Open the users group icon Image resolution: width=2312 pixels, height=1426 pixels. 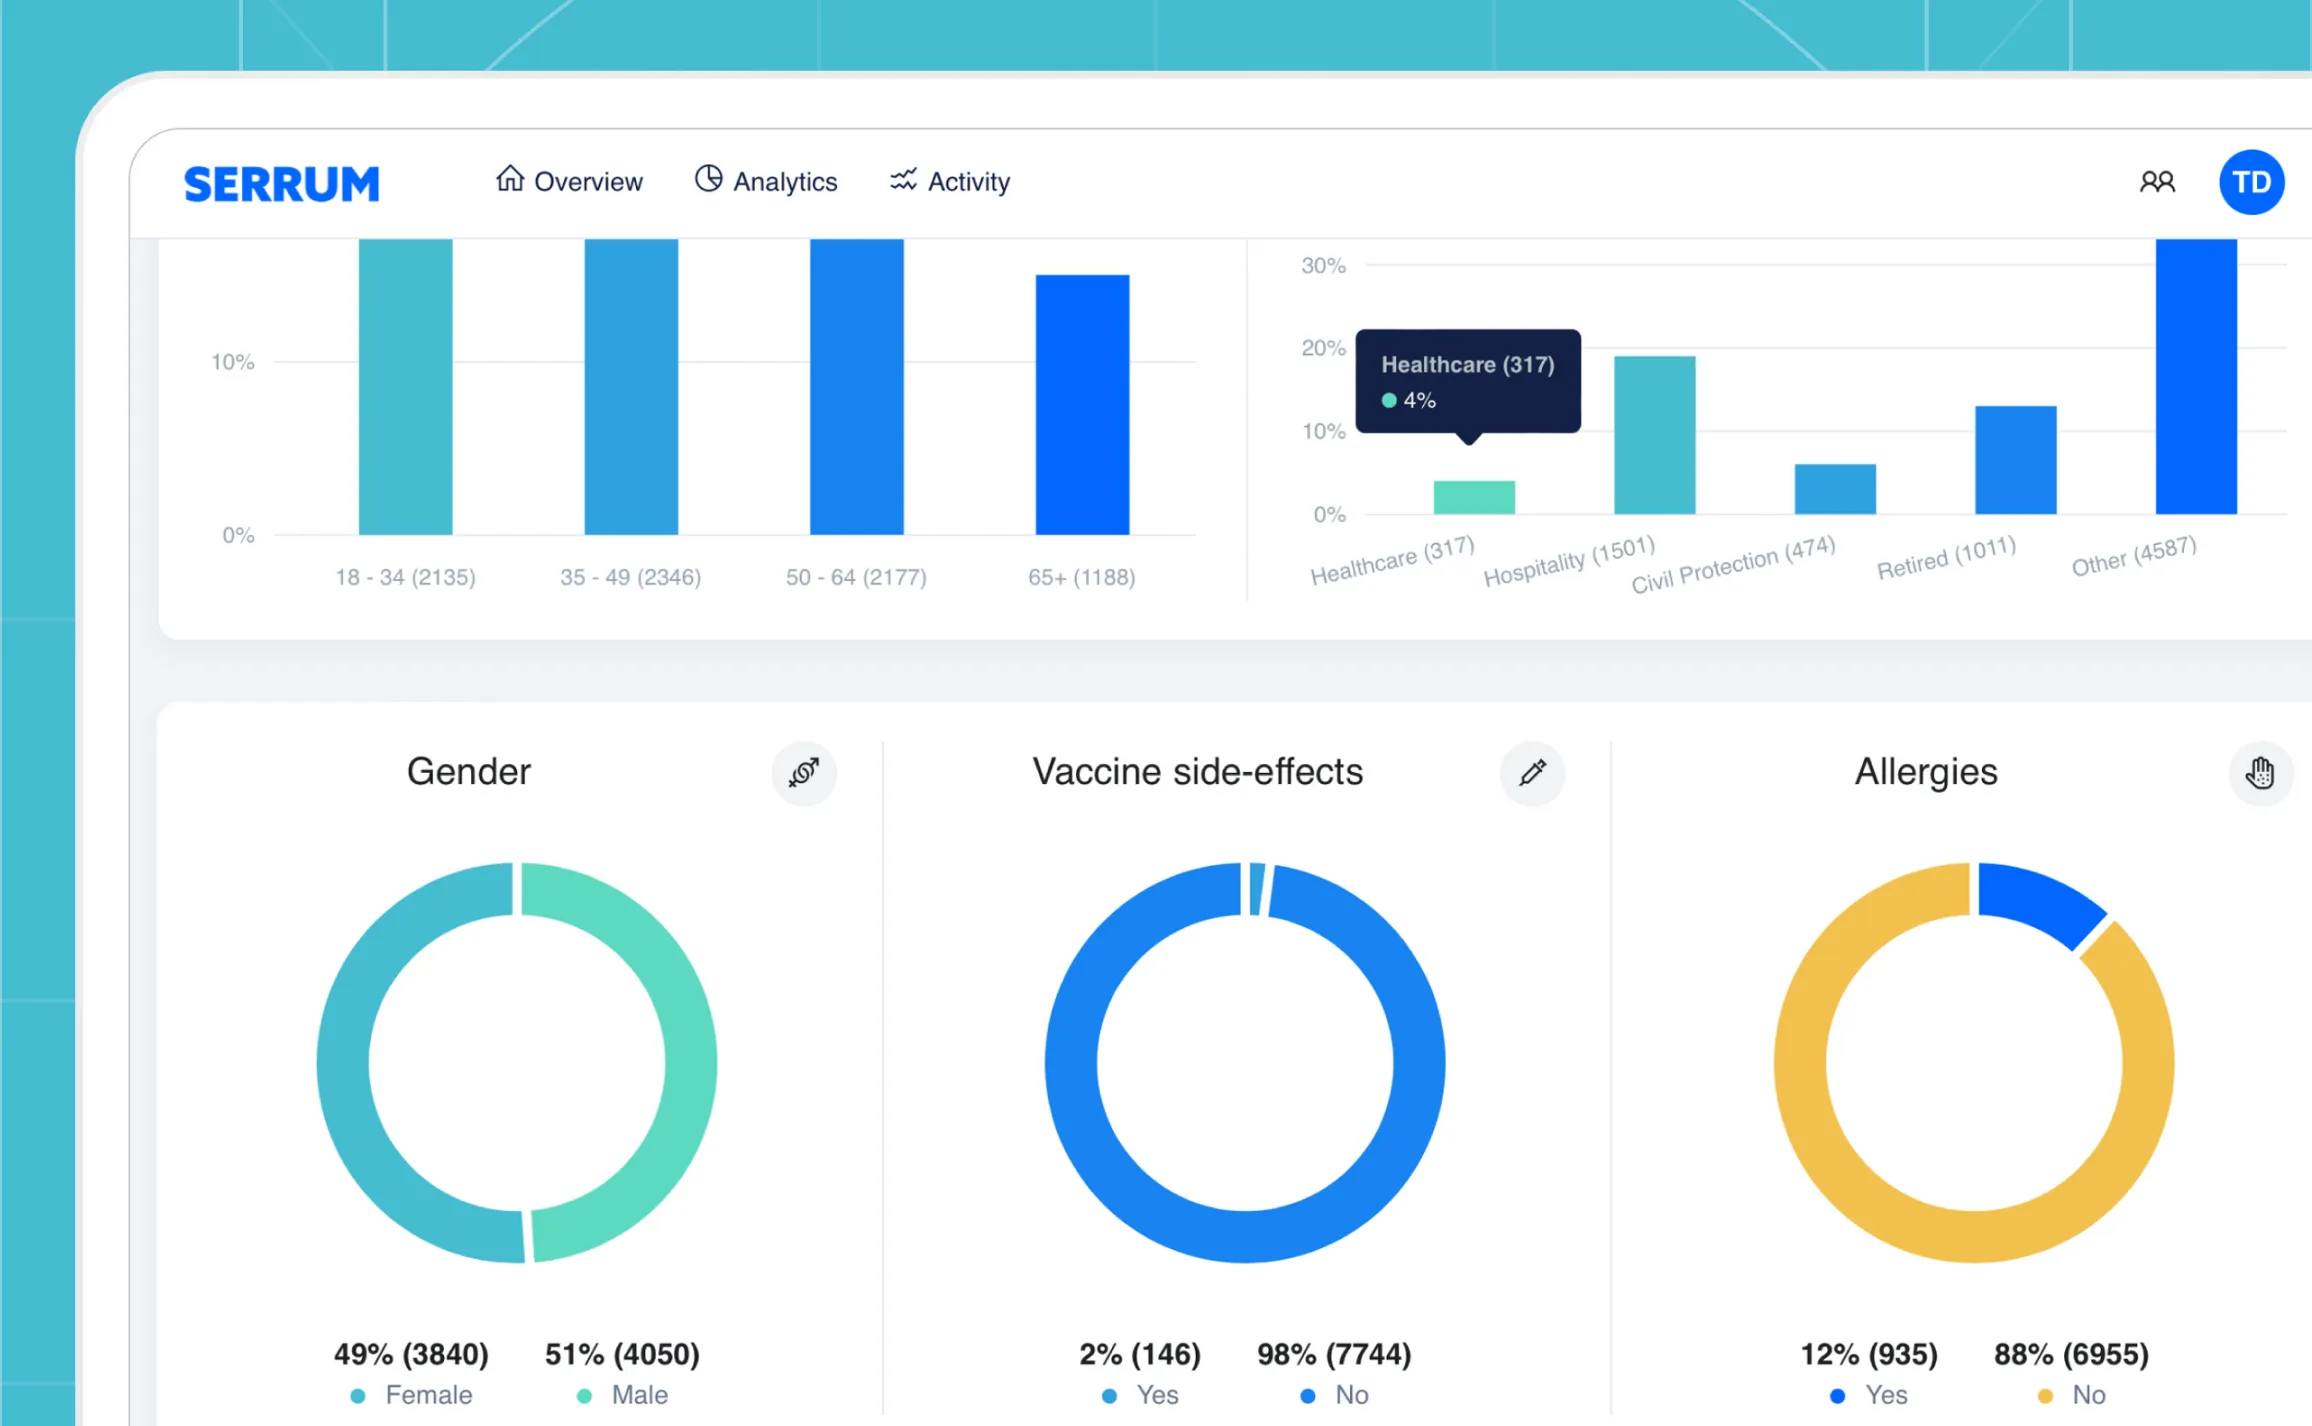2157,182
